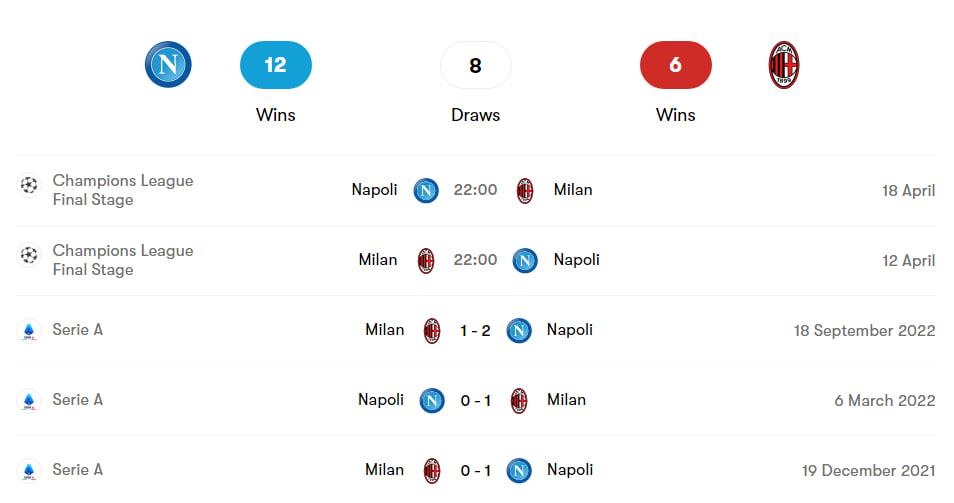Open Champions League Final Stage for 12 April
The width and height of the screenshot is (954, 503).
(x=122, y=260)
